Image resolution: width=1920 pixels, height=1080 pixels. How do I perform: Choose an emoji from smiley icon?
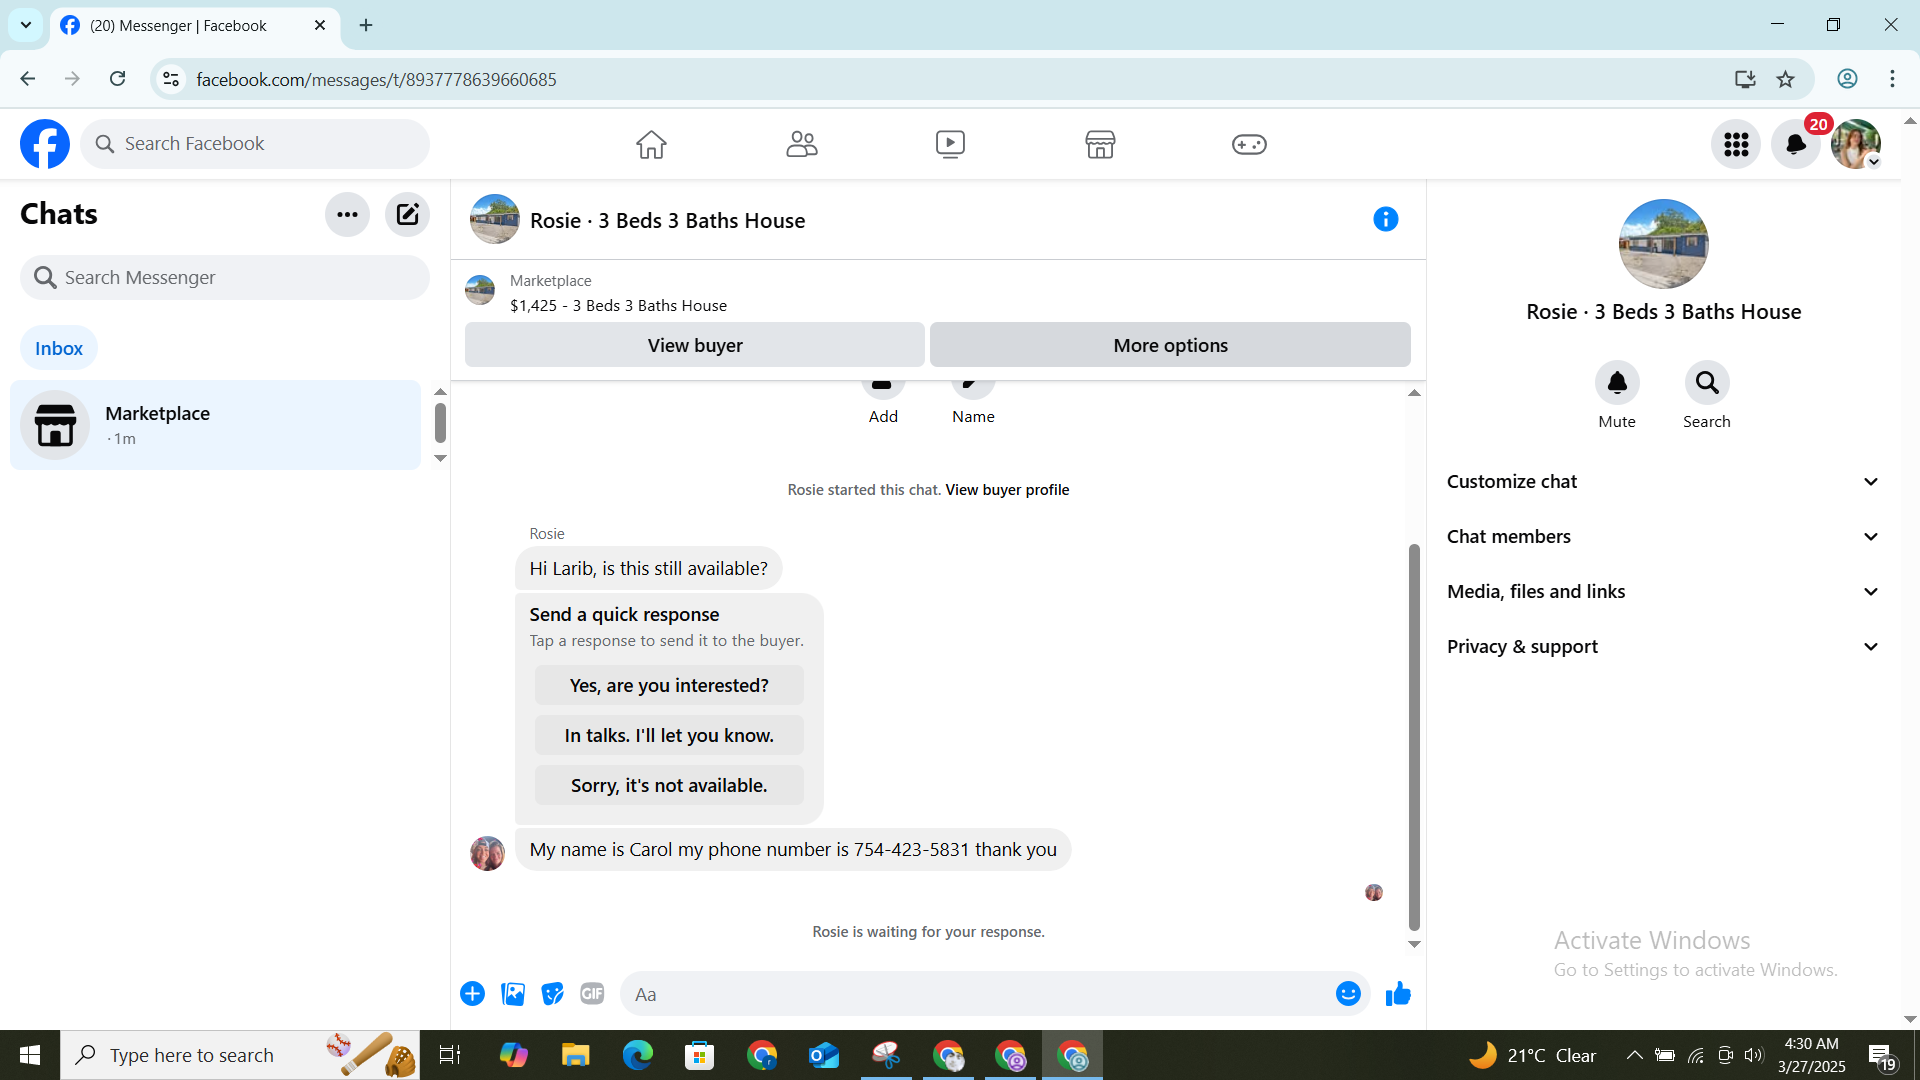(x=1348, y=994)
